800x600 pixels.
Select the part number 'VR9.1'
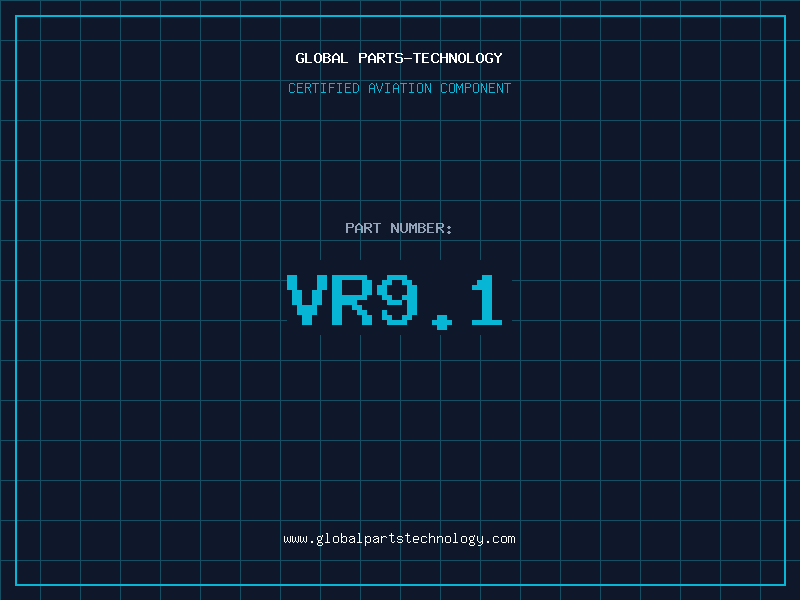click(x=395, y=302)
